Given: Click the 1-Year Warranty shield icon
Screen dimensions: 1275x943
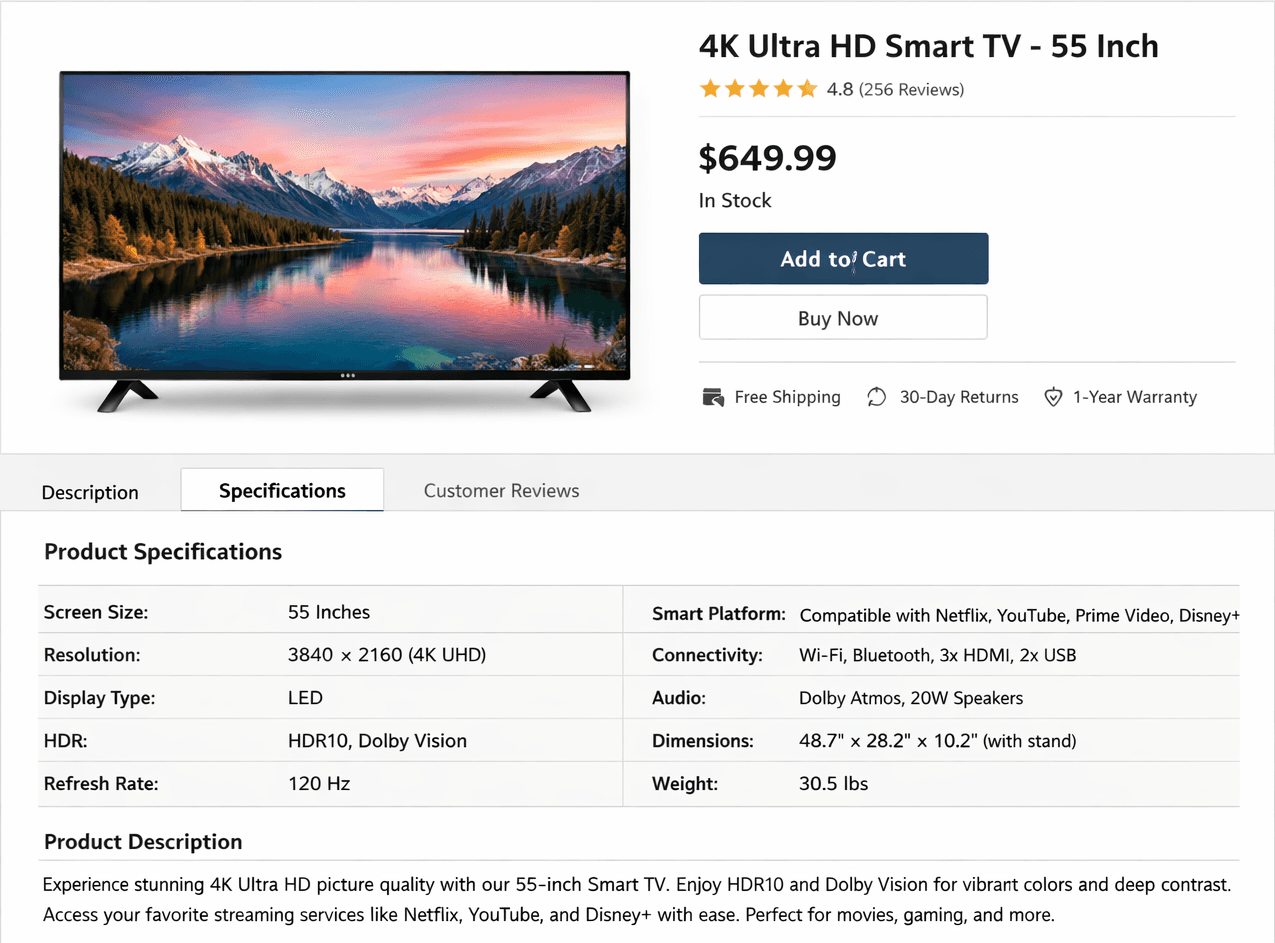Looking at the screenshot, I should (x=1053, y=397).
